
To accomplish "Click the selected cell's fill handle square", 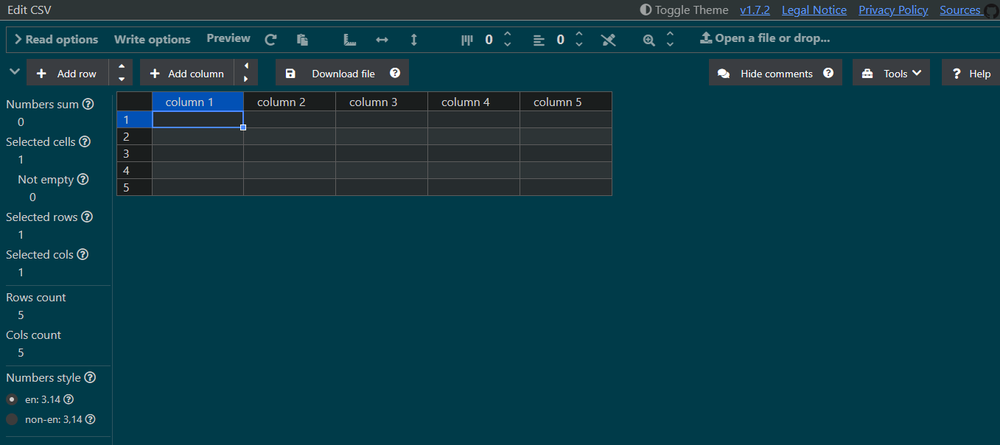I will tap(243, 128).
